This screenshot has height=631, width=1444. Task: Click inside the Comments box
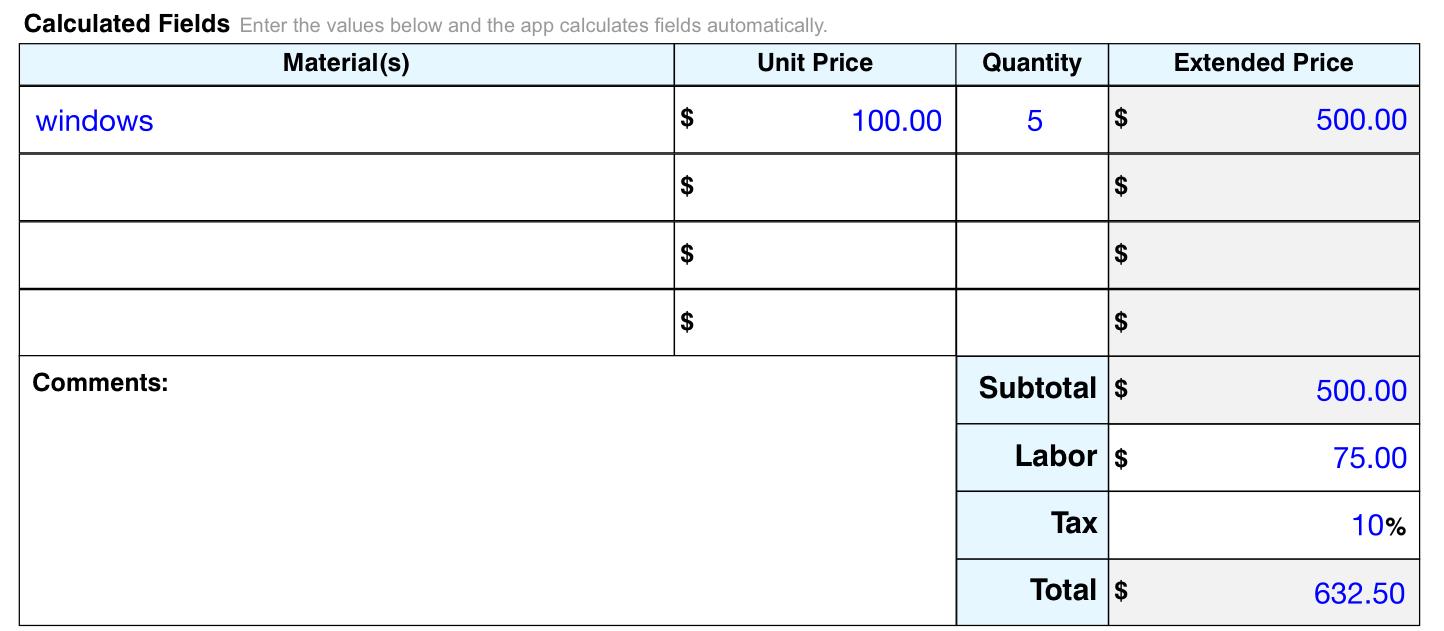coord(487,491)
